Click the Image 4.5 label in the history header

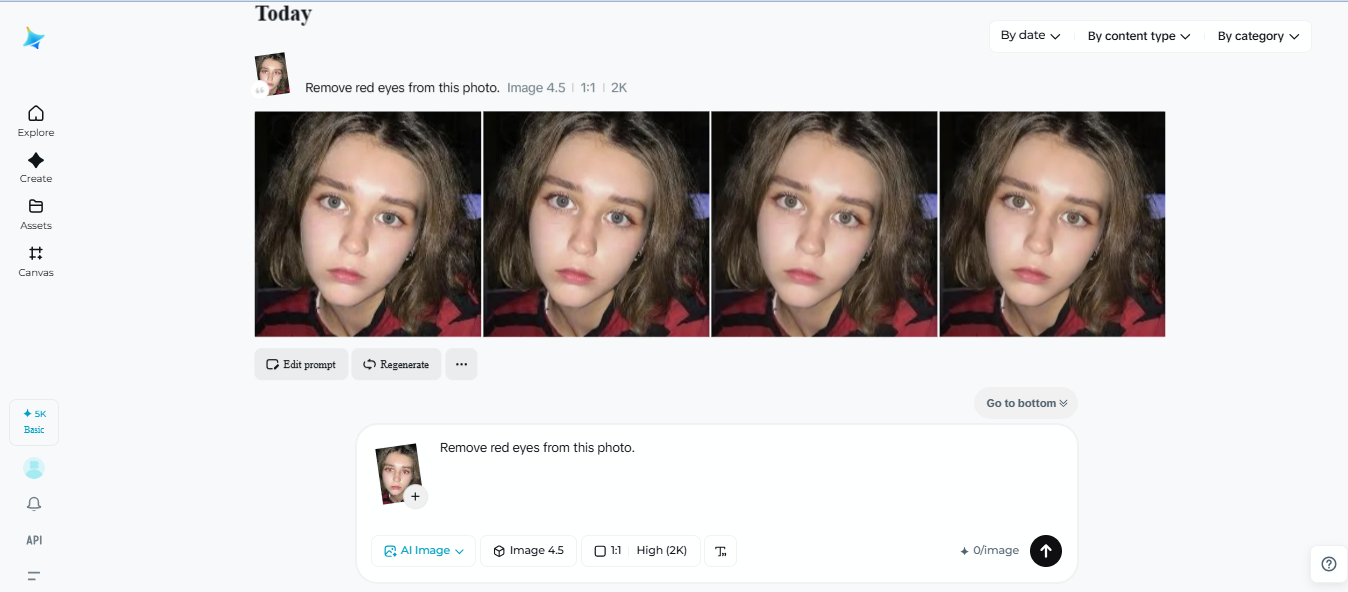[x=536, y=88]
